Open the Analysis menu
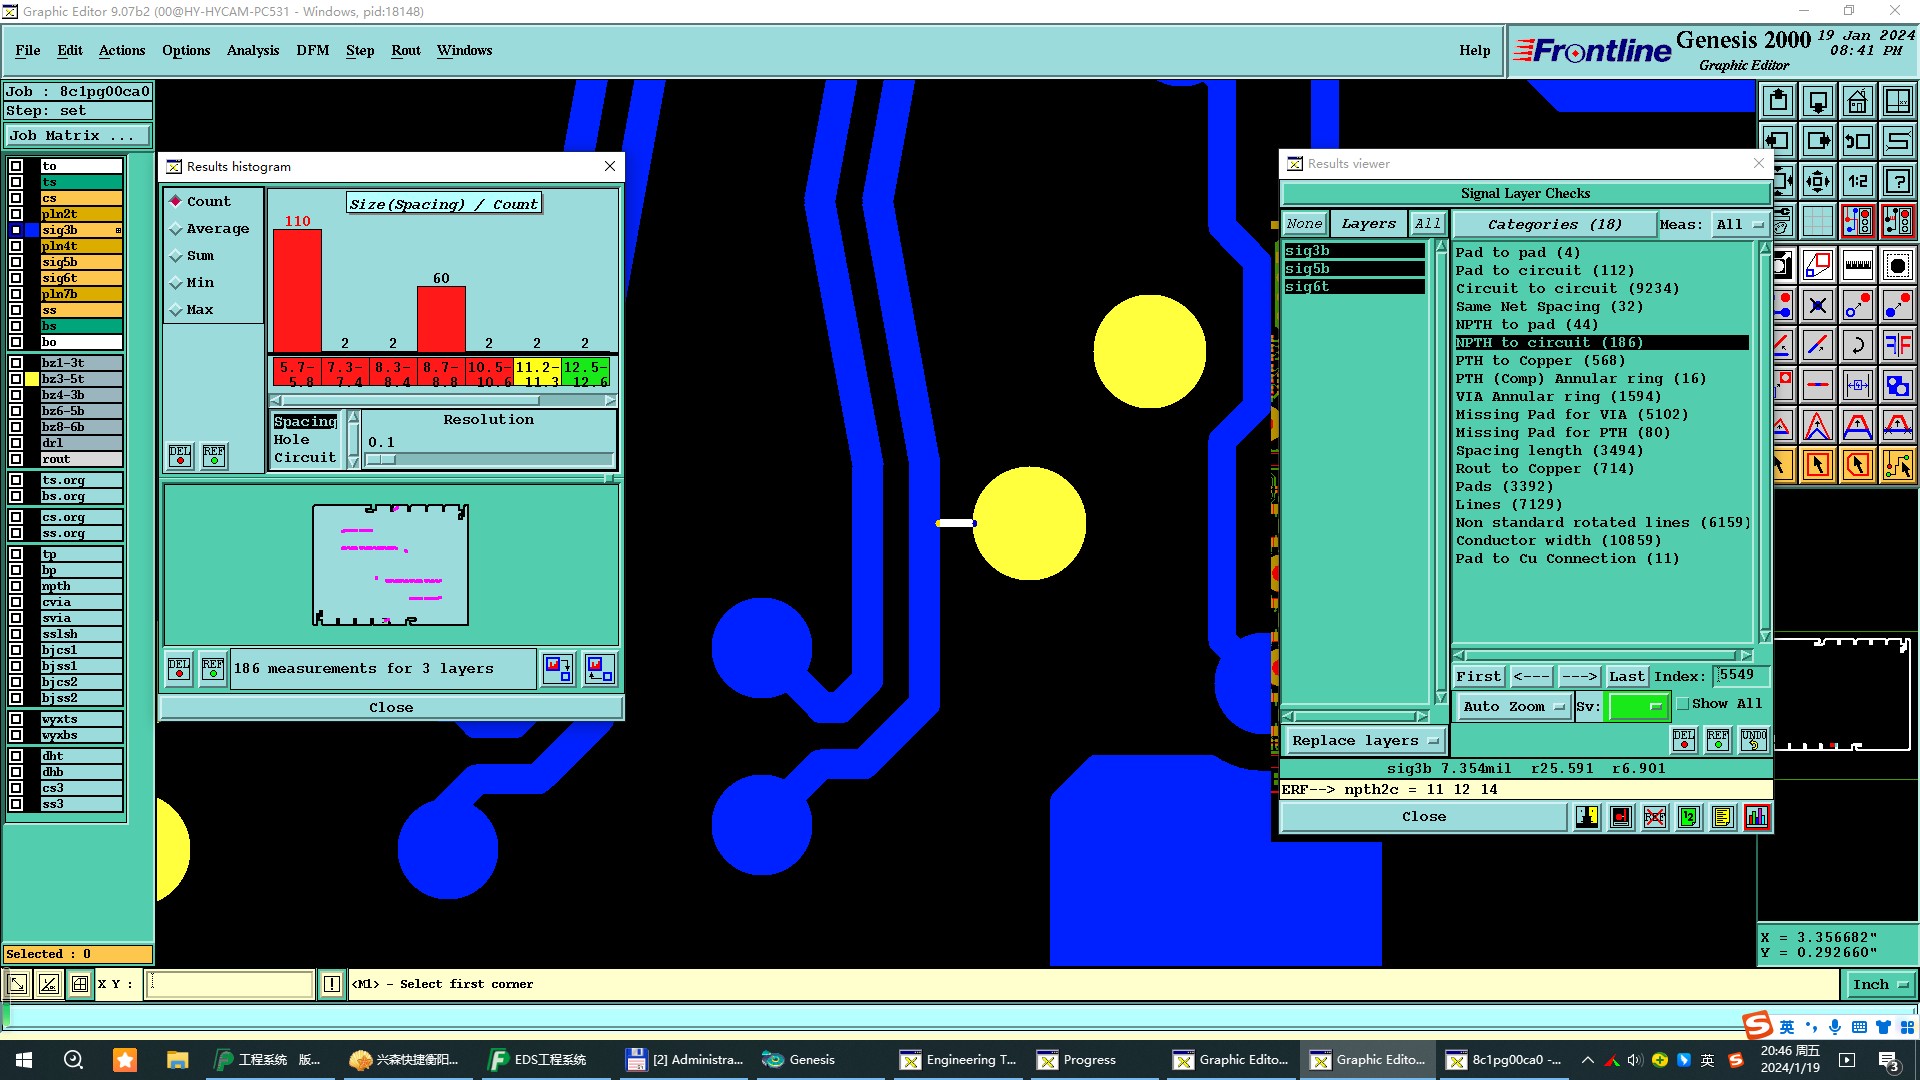Image resolution: width=1920 pixels, height=1080 pixels. 252,50
